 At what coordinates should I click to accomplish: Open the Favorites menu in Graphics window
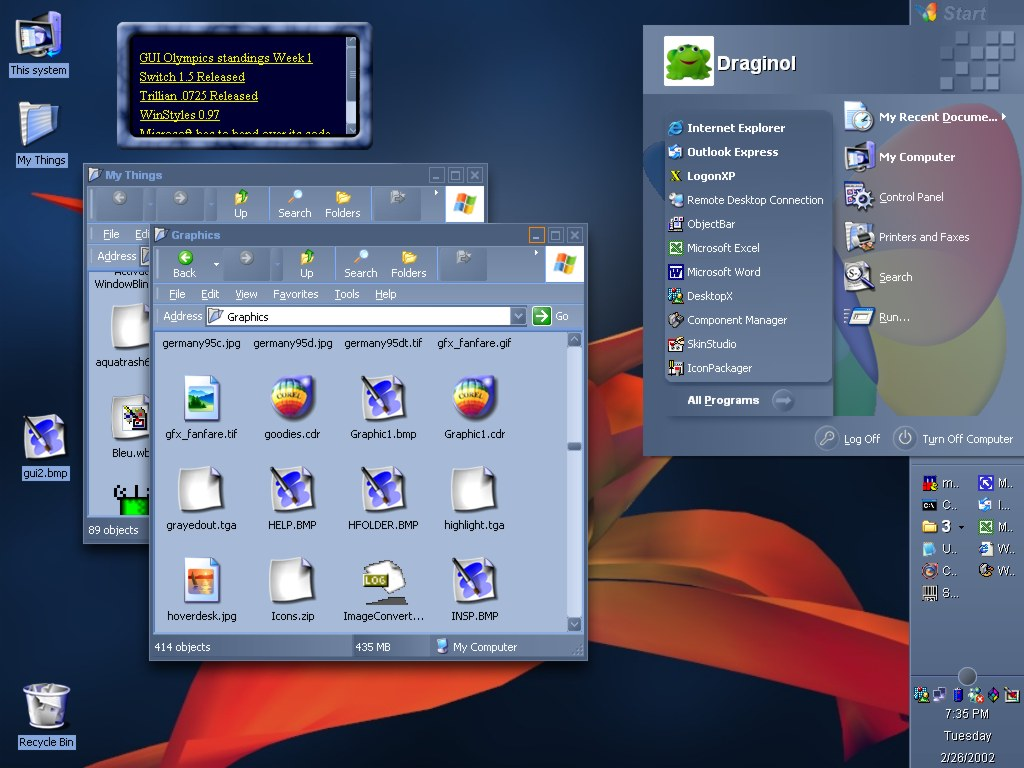(x=296, y=294)
